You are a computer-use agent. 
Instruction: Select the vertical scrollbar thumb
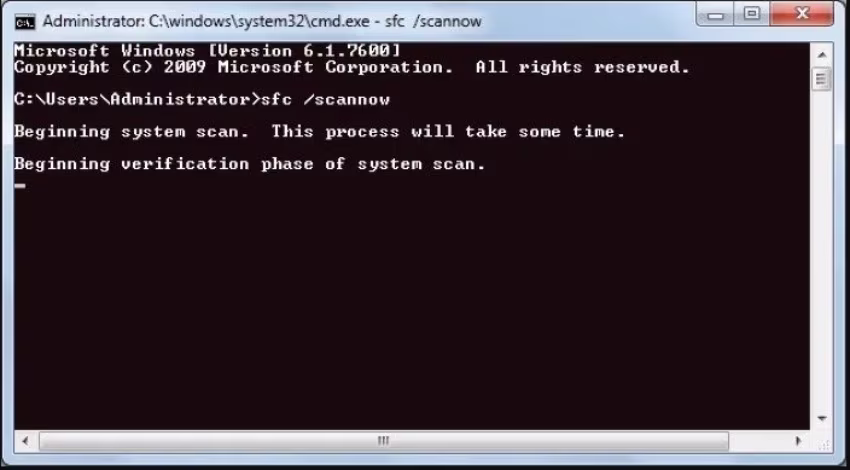[822, 80]
